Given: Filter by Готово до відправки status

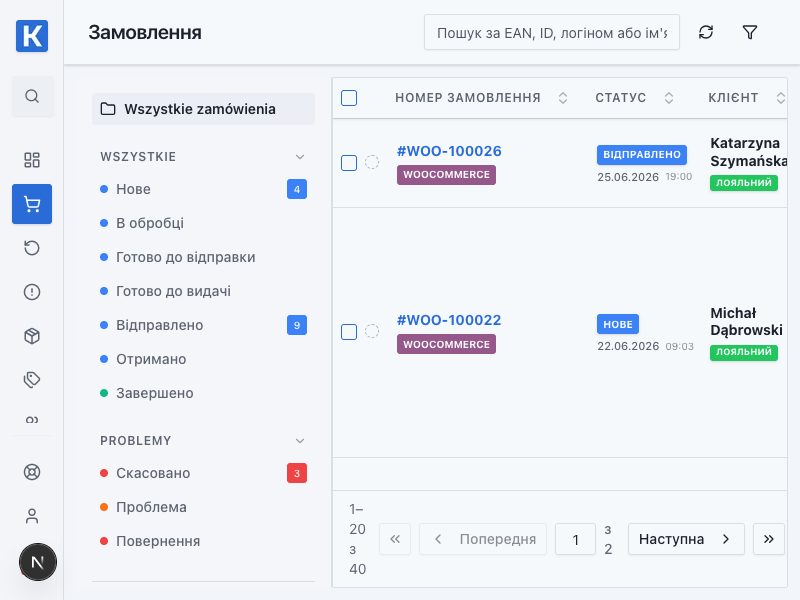Looking at the screenshot, I should tap(203, 257).
